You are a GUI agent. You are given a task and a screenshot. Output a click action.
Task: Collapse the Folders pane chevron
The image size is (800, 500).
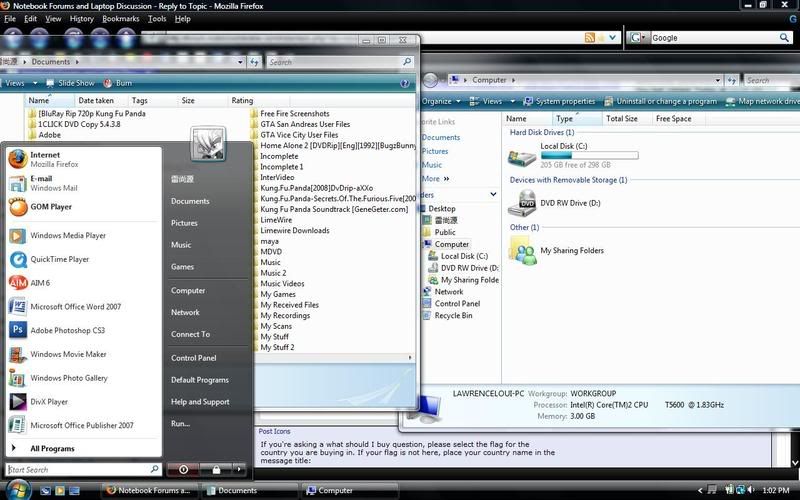pos(493,194)
